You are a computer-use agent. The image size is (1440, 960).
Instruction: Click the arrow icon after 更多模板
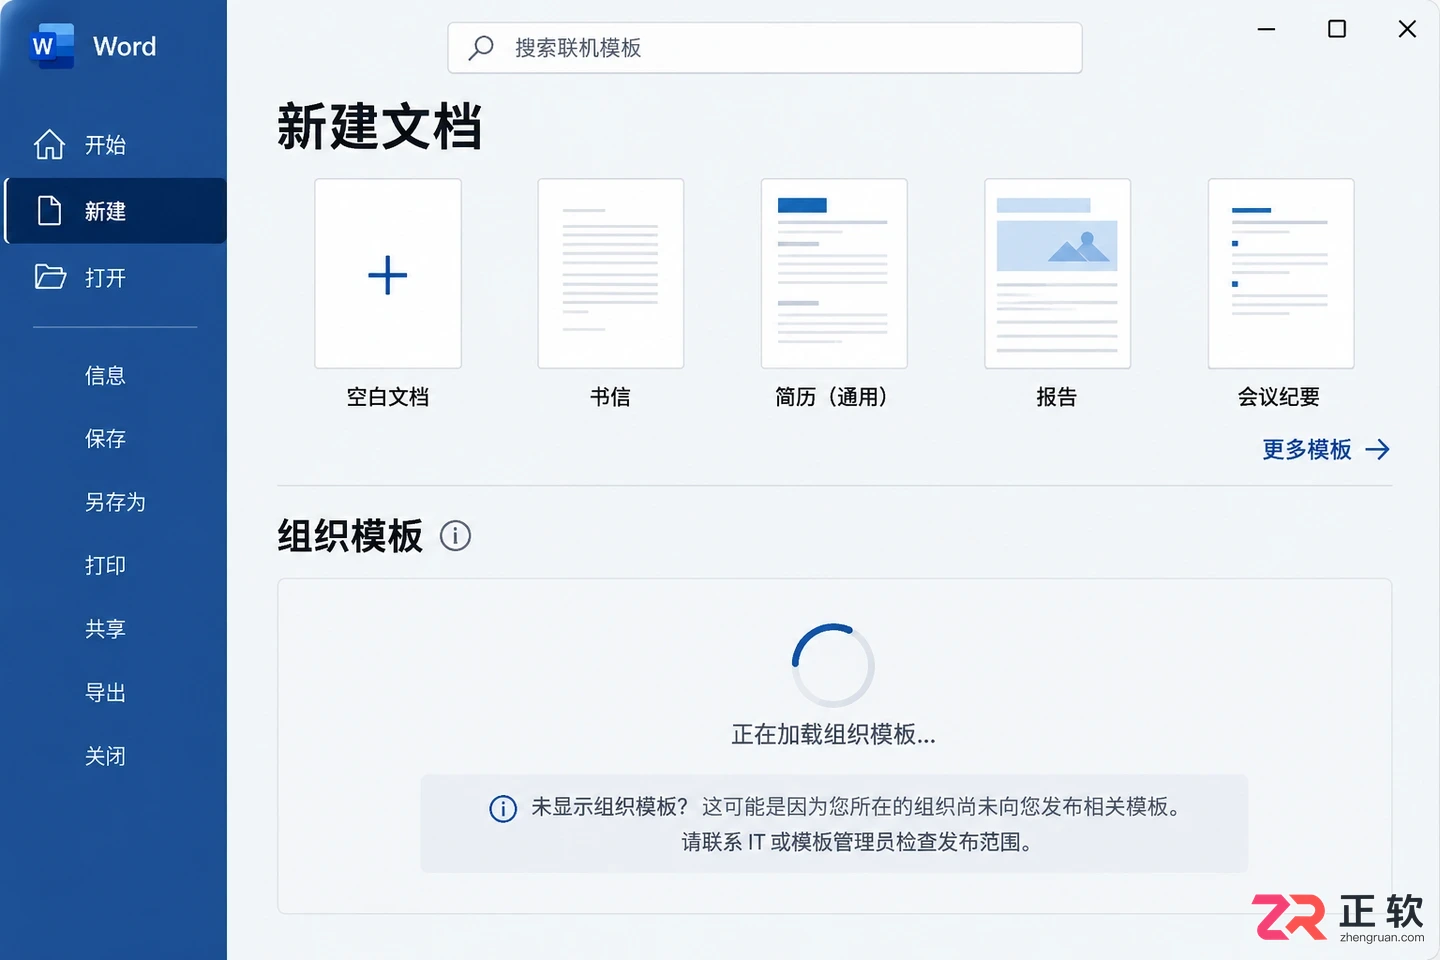pos(1378,450)
